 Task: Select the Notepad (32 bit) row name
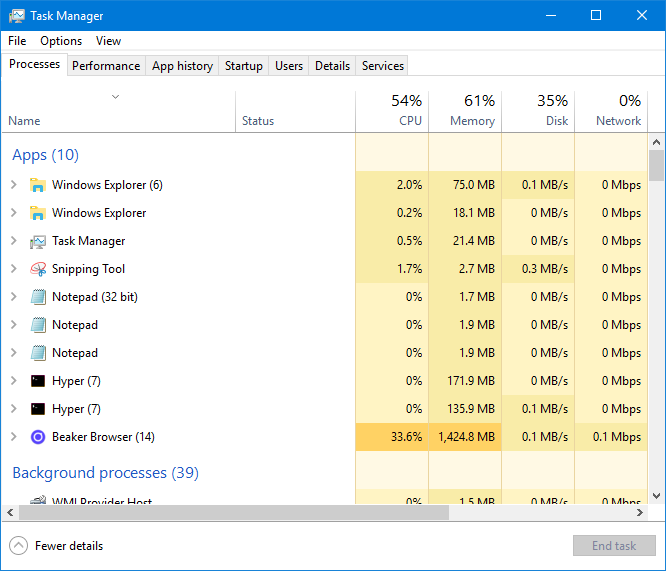95,297
